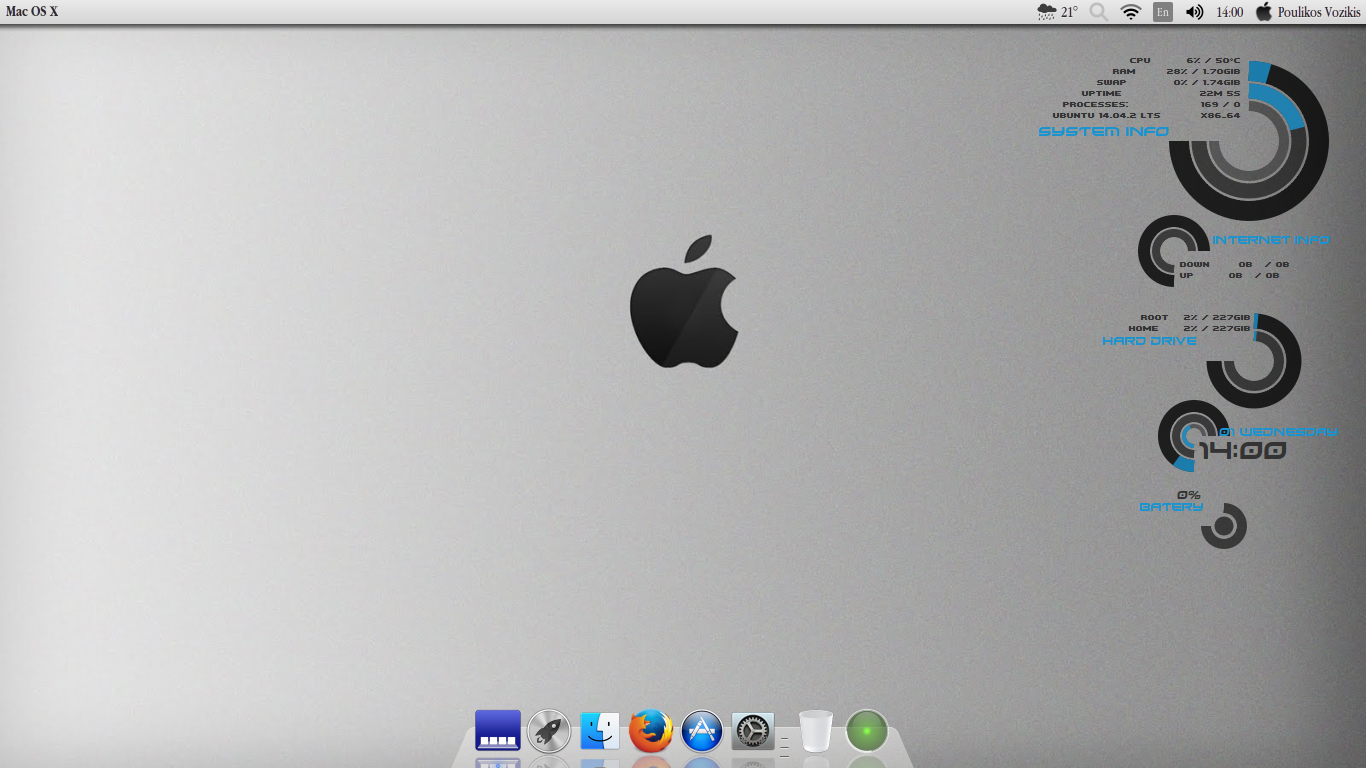Open the Poulikos Vozikis user menu
The image size is (1366, 768).
point(1319,12)
